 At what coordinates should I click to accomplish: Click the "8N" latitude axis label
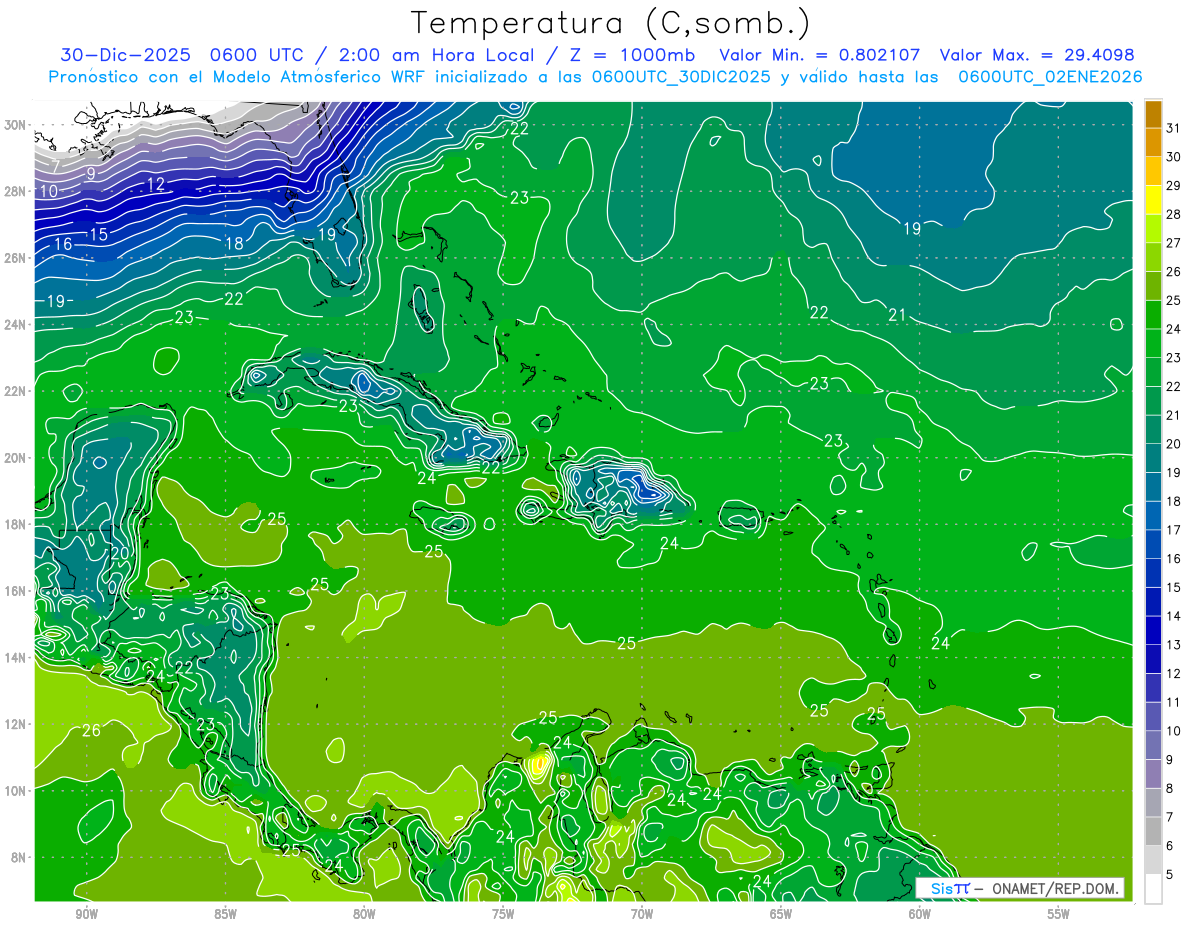click(x=19, y=858)
